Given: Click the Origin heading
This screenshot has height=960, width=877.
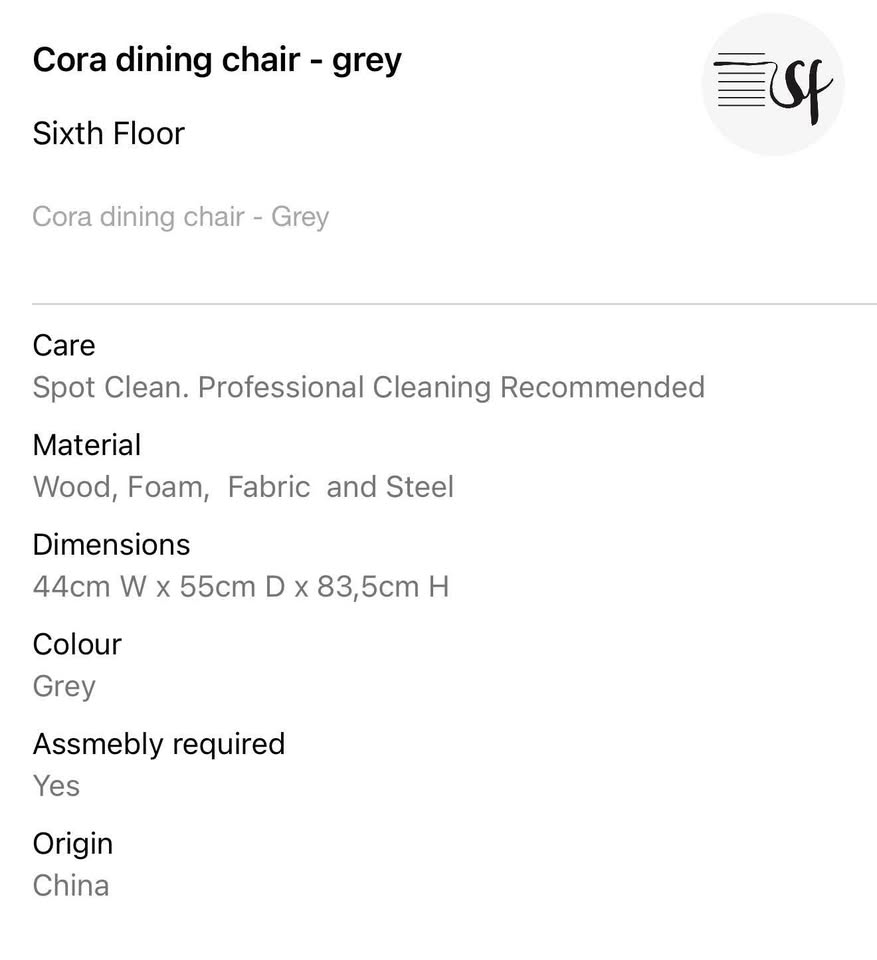Looking at the screenshot, I should 73,843.
